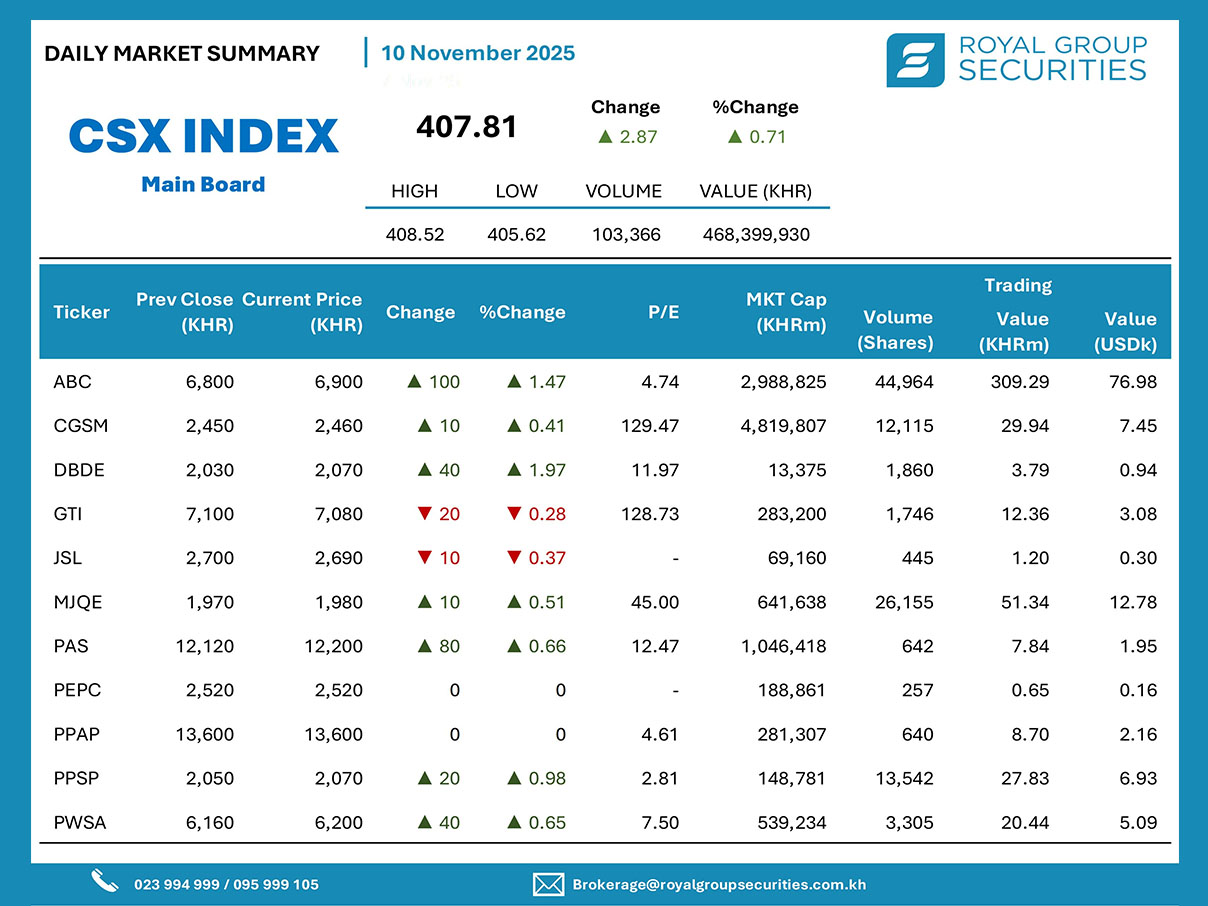Click the Main Board label under CSX INDEX
This screenshot has width=1208, height=906.
click(x=203, y=184)
